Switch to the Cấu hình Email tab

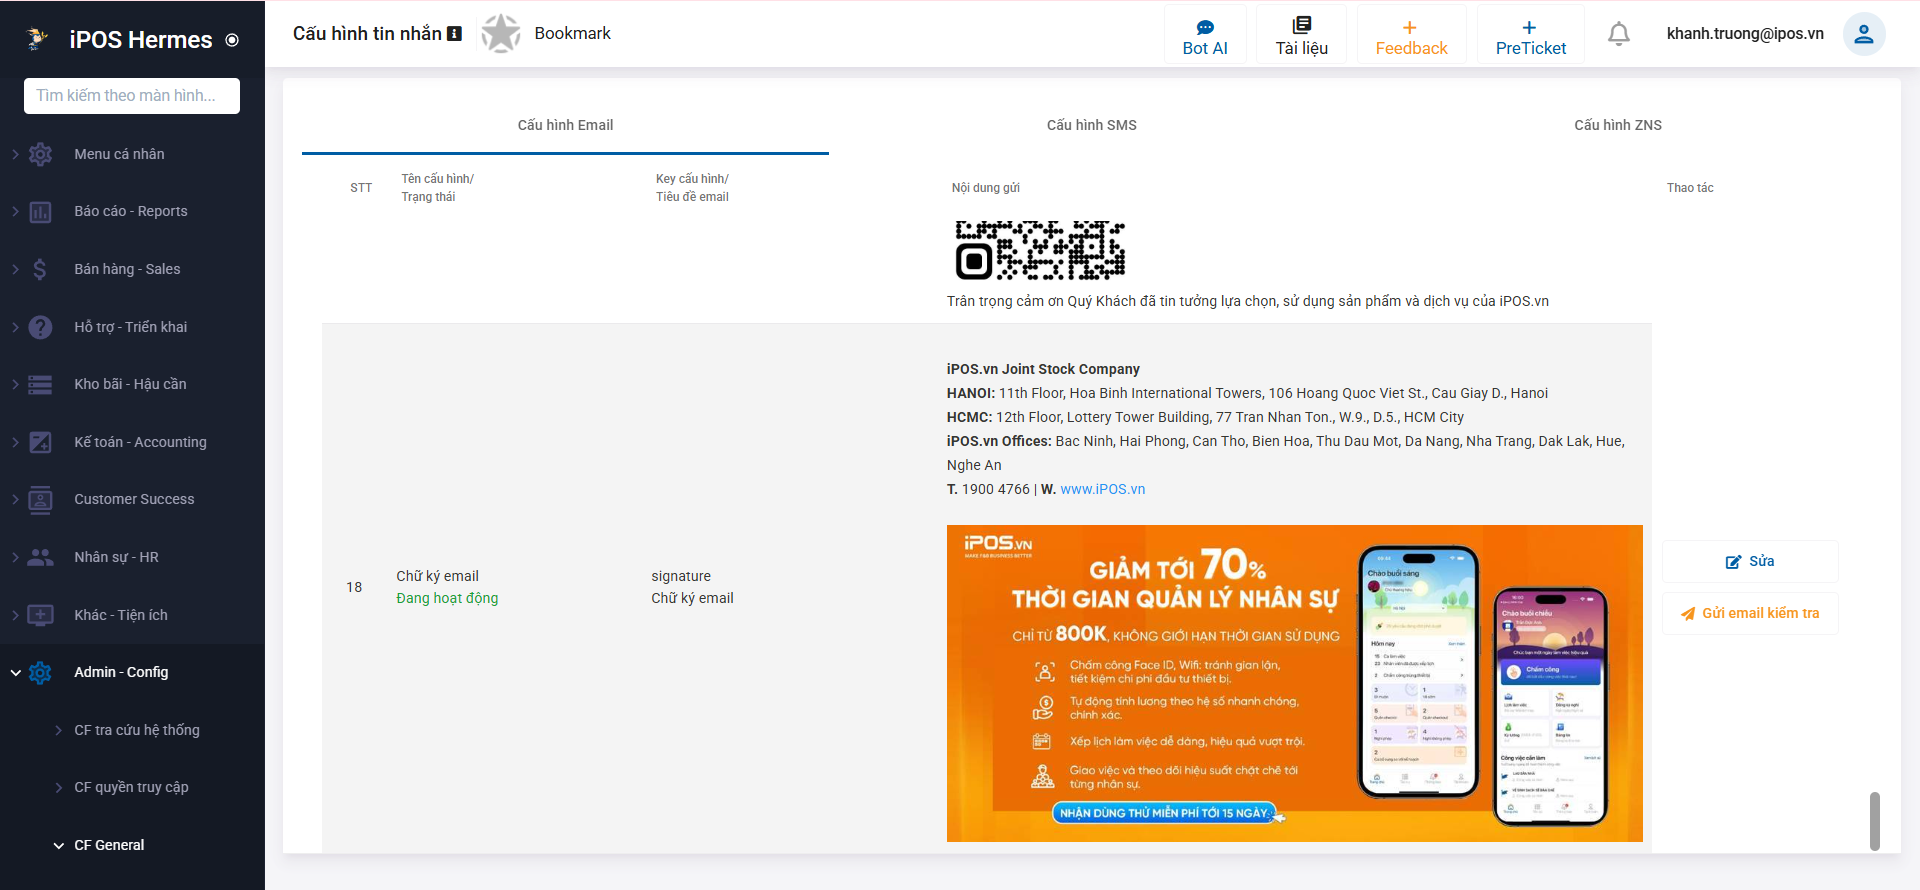point(565,125)
